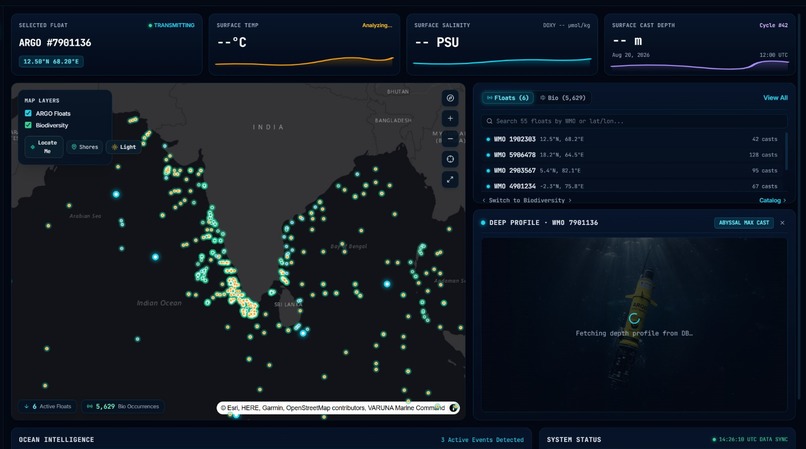Click the 42 casts value

click(x=764, y=139)
